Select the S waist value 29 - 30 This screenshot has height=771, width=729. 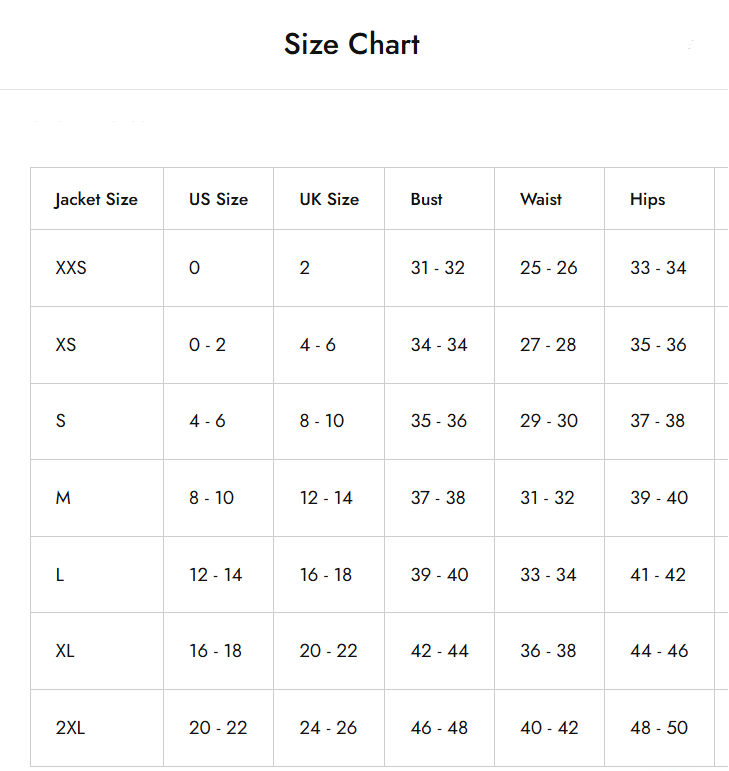click(548, 421)
